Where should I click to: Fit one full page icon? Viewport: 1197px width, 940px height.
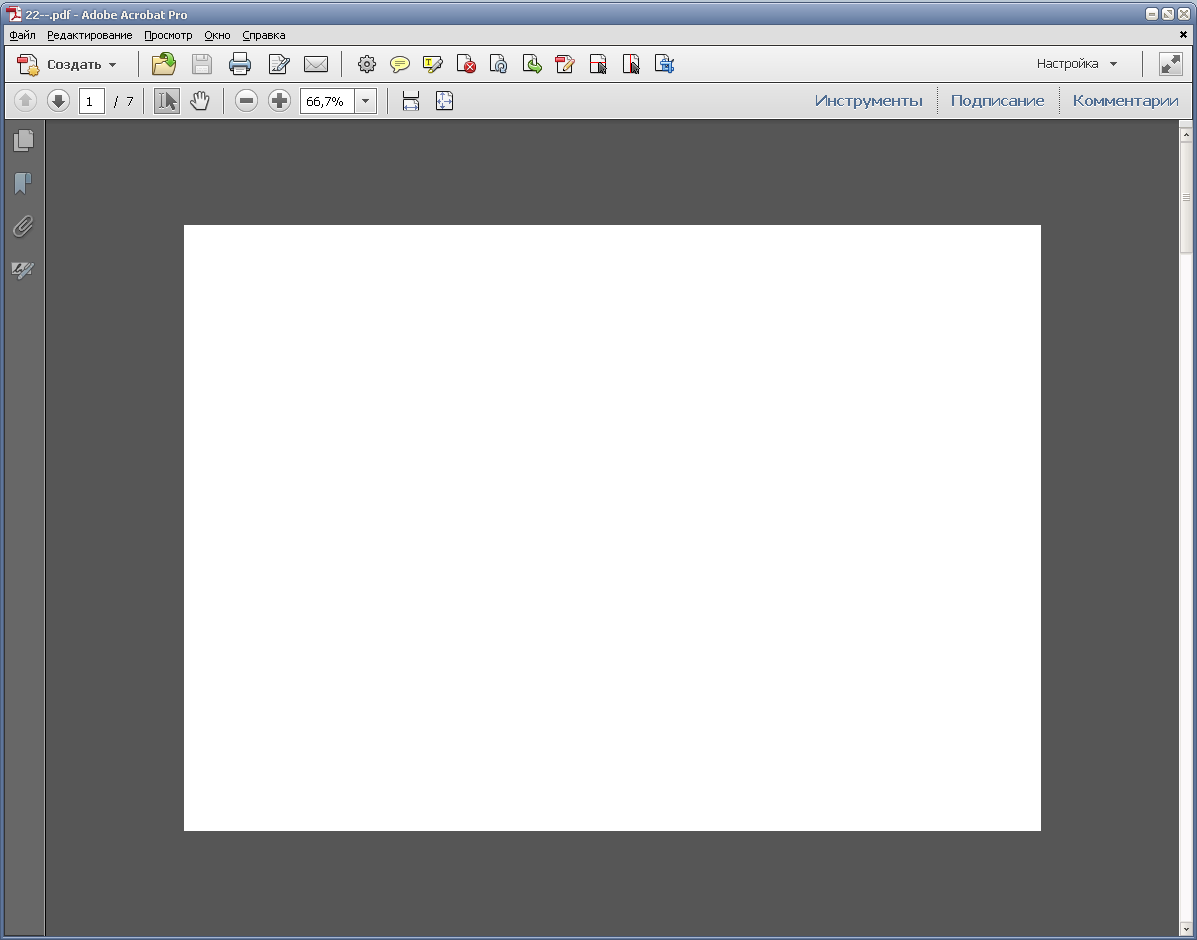tap(444, 101)
